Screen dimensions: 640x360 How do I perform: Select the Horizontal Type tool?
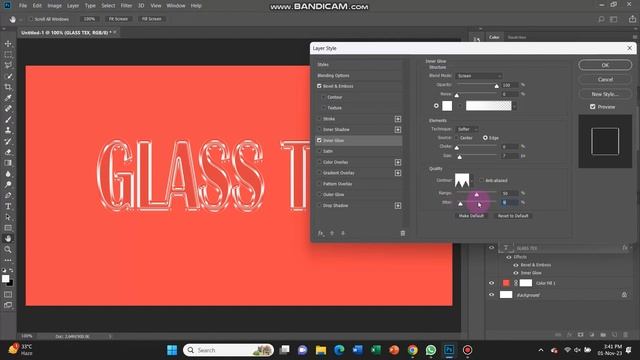[x=8, y=206]
